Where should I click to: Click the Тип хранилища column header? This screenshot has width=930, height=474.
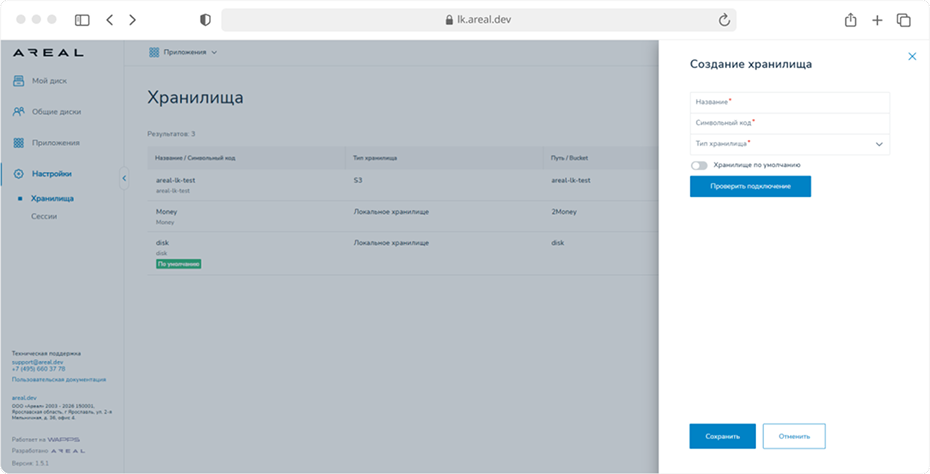(375, 158)
